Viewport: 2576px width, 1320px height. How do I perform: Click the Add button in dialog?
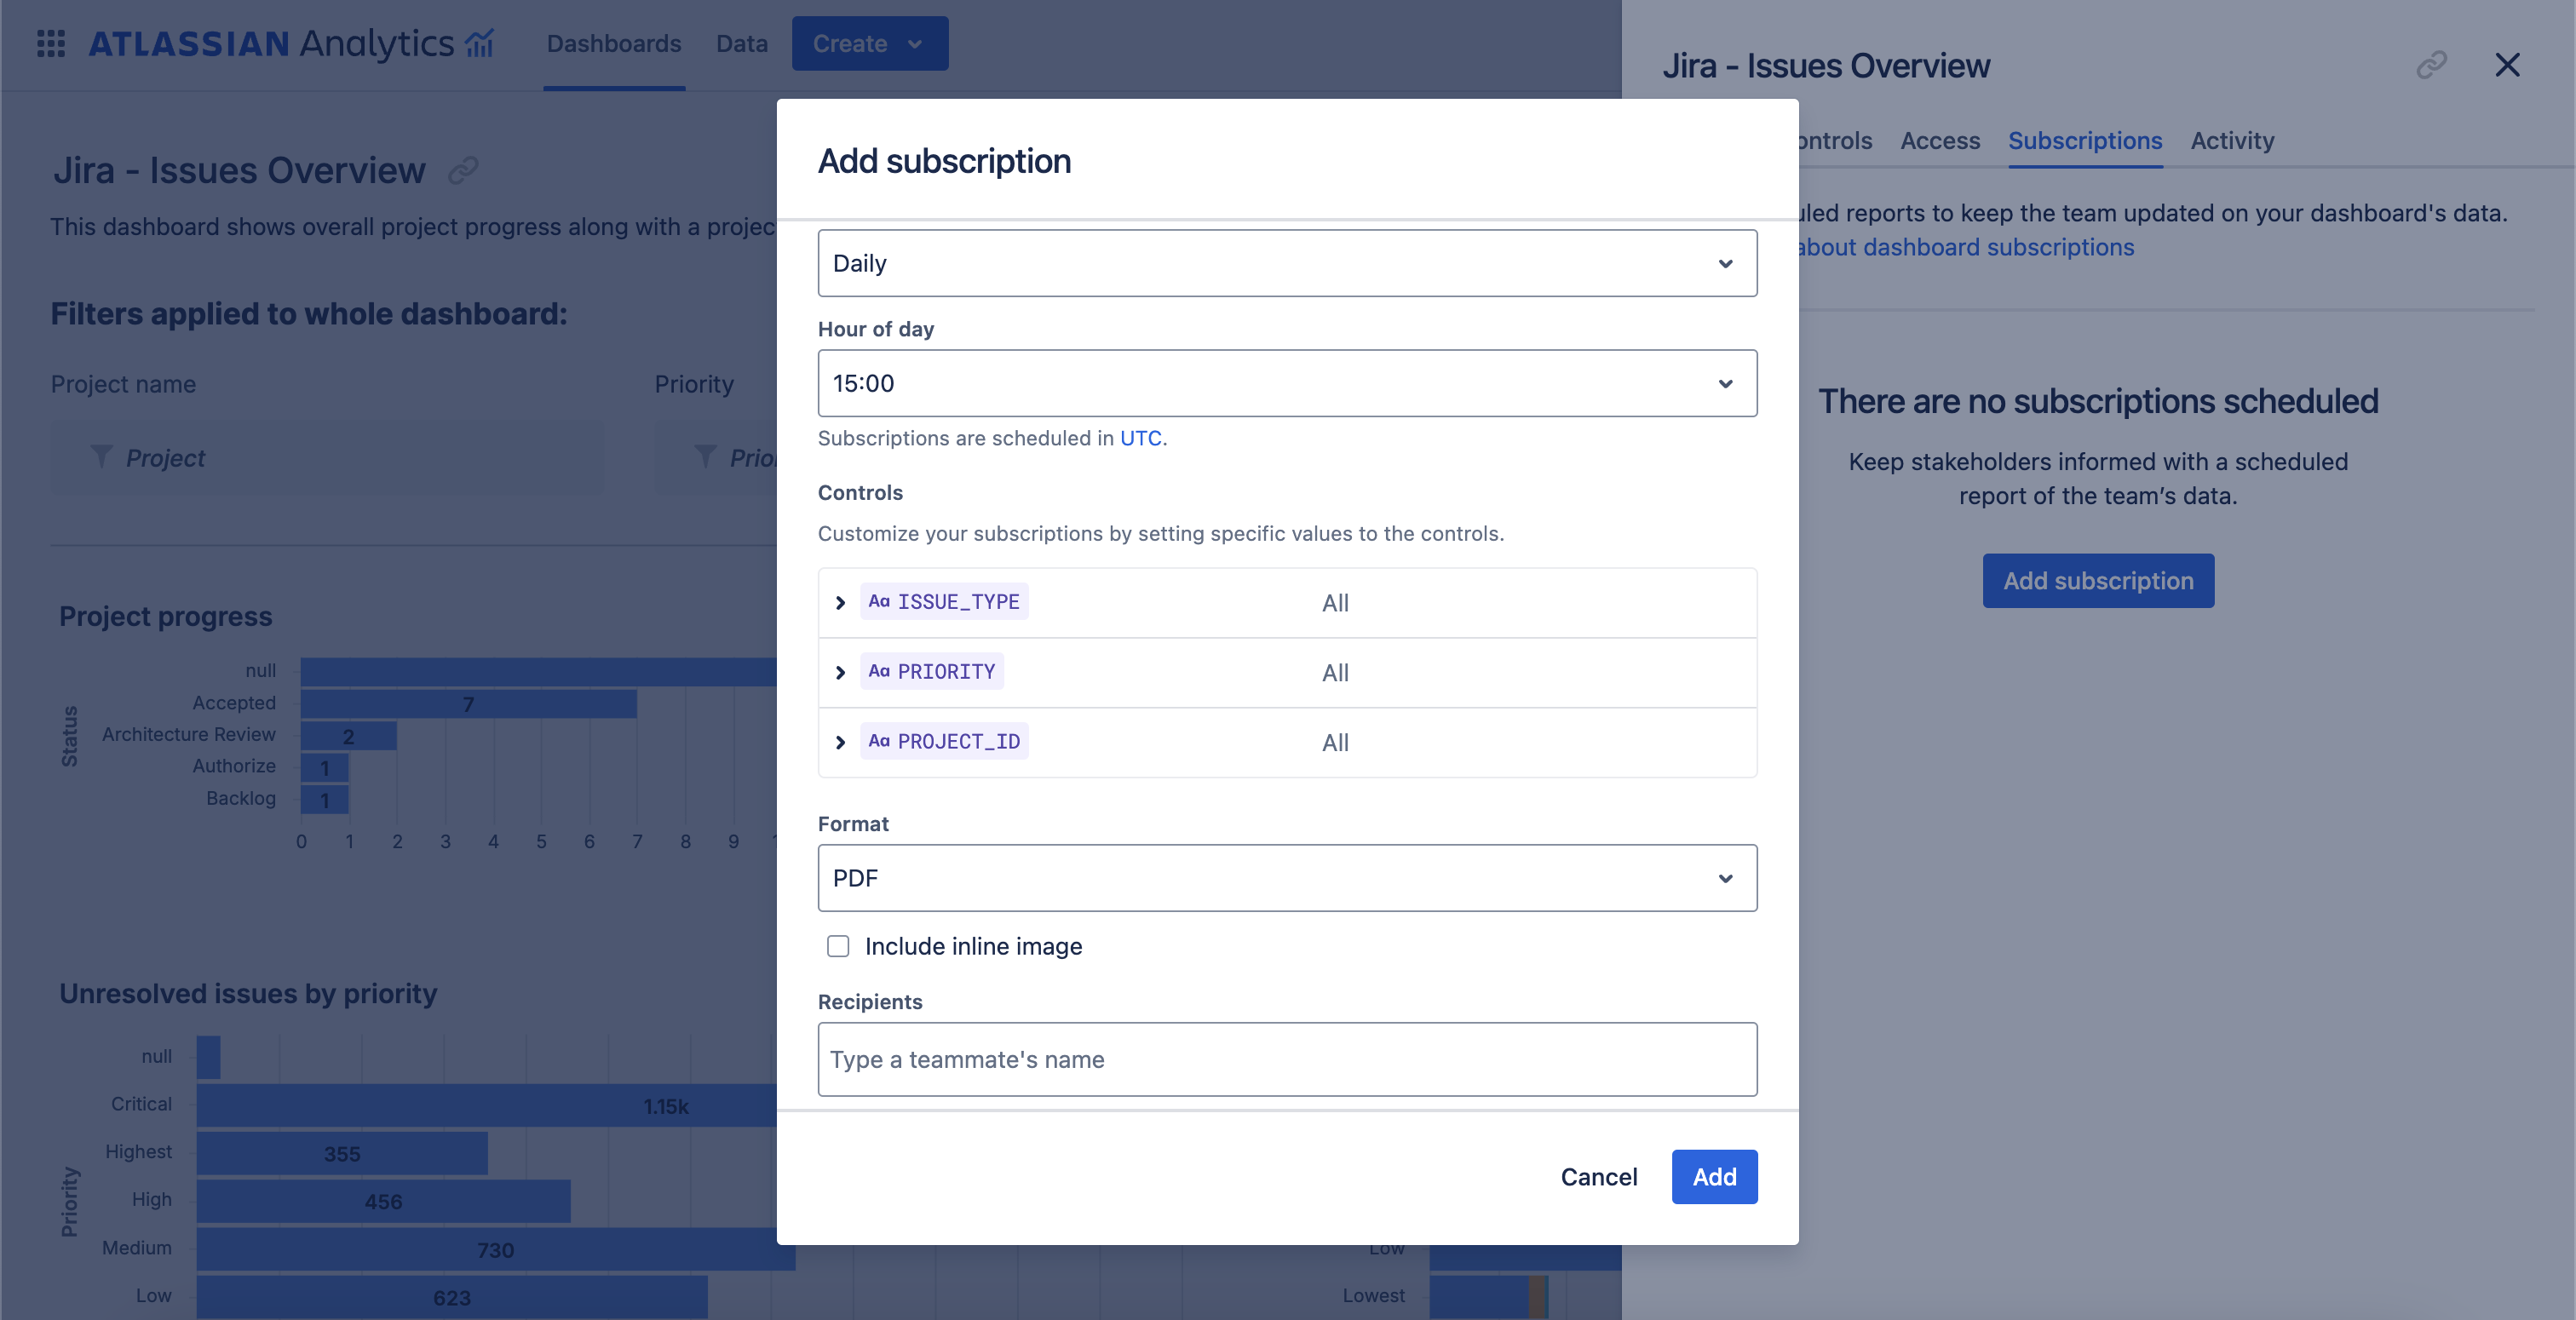pyautogui.click(x=1714, y=1177)
